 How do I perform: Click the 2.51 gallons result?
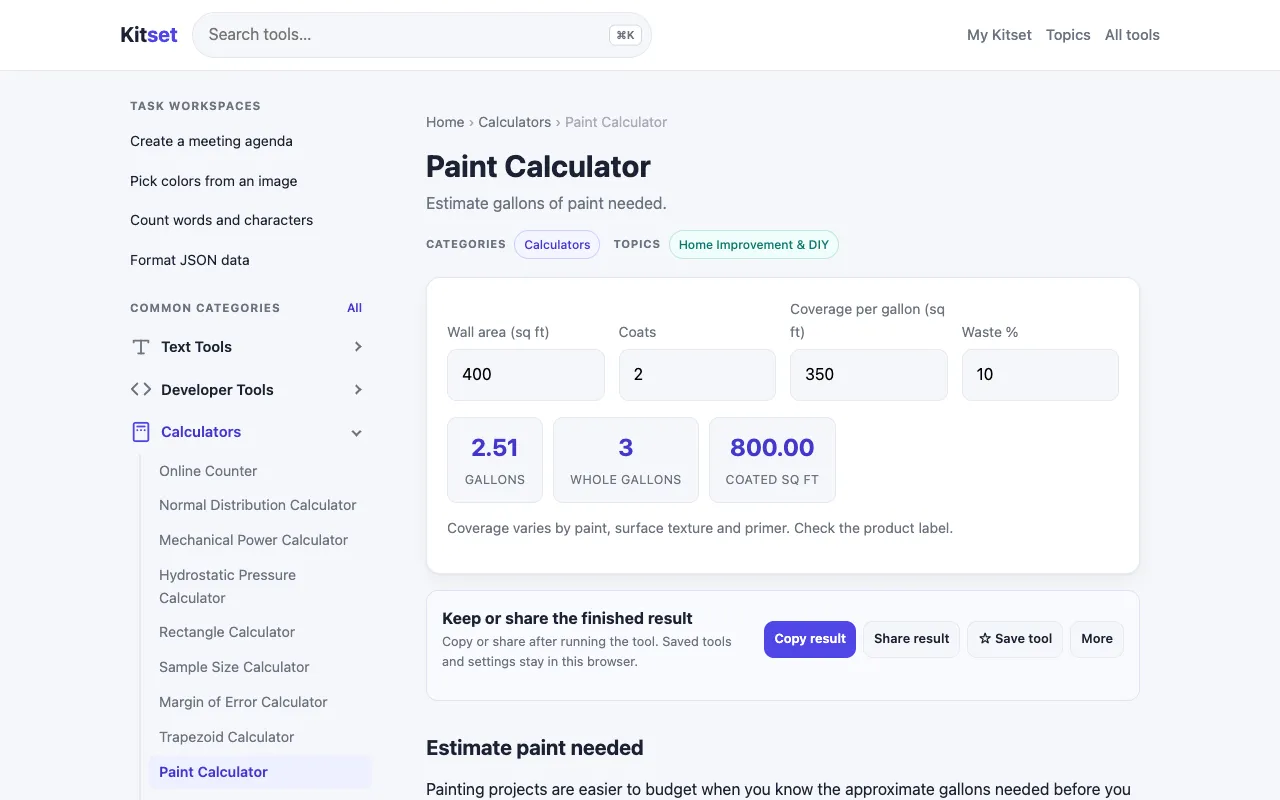[495, 460]
